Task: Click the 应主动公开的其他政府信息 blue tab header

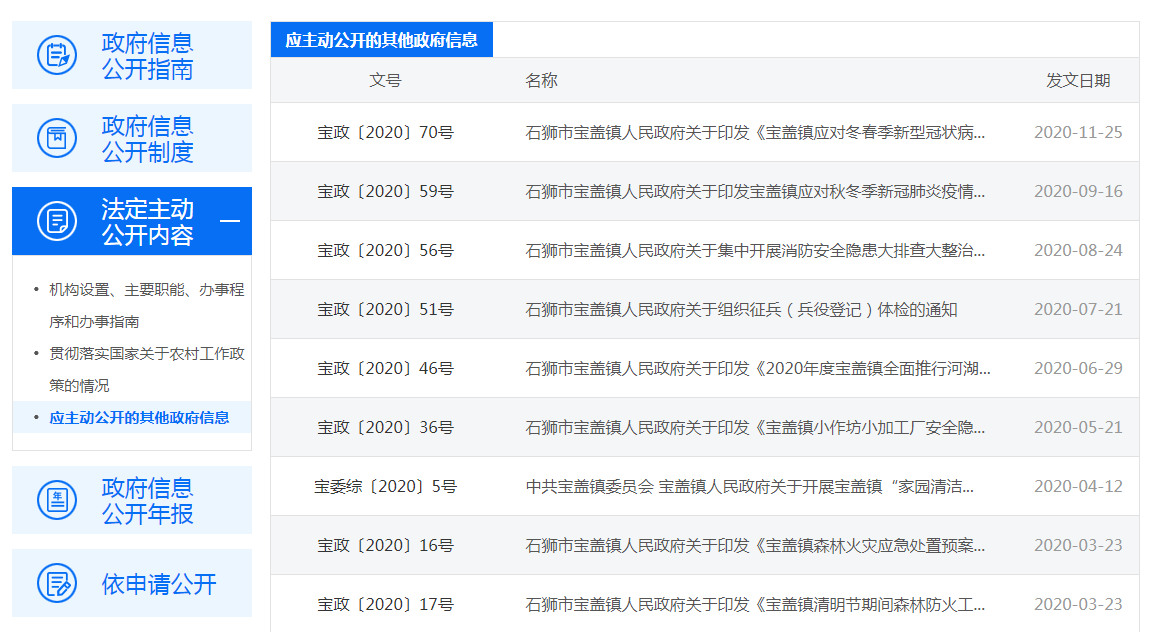Action: [381, 40]
